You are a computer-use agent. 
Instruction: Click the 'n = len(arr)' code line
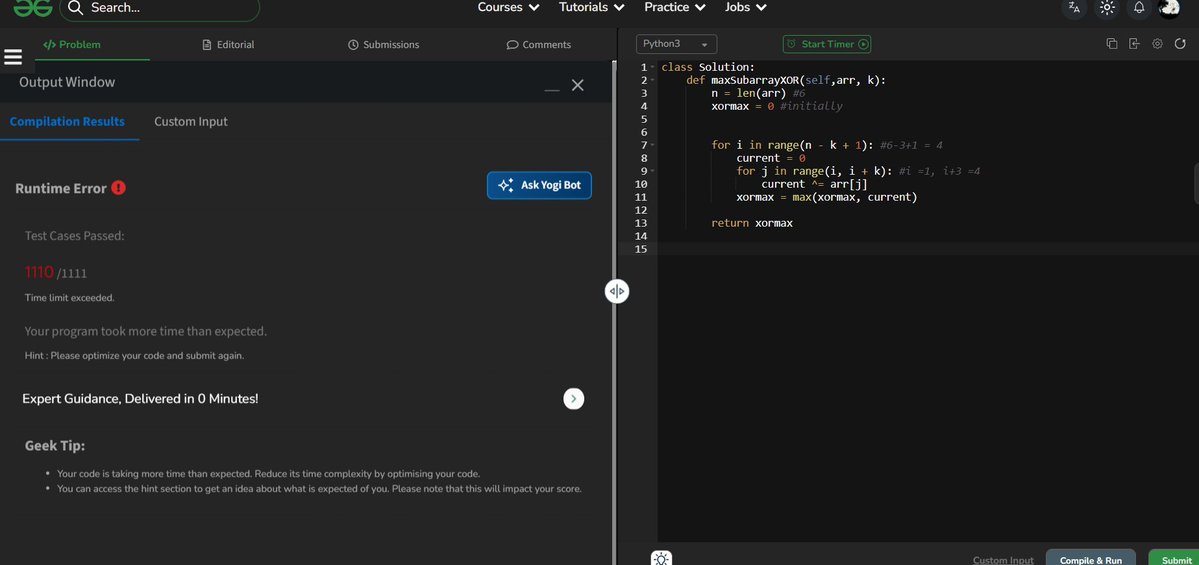pyautogui.click(x=748, y=93)
